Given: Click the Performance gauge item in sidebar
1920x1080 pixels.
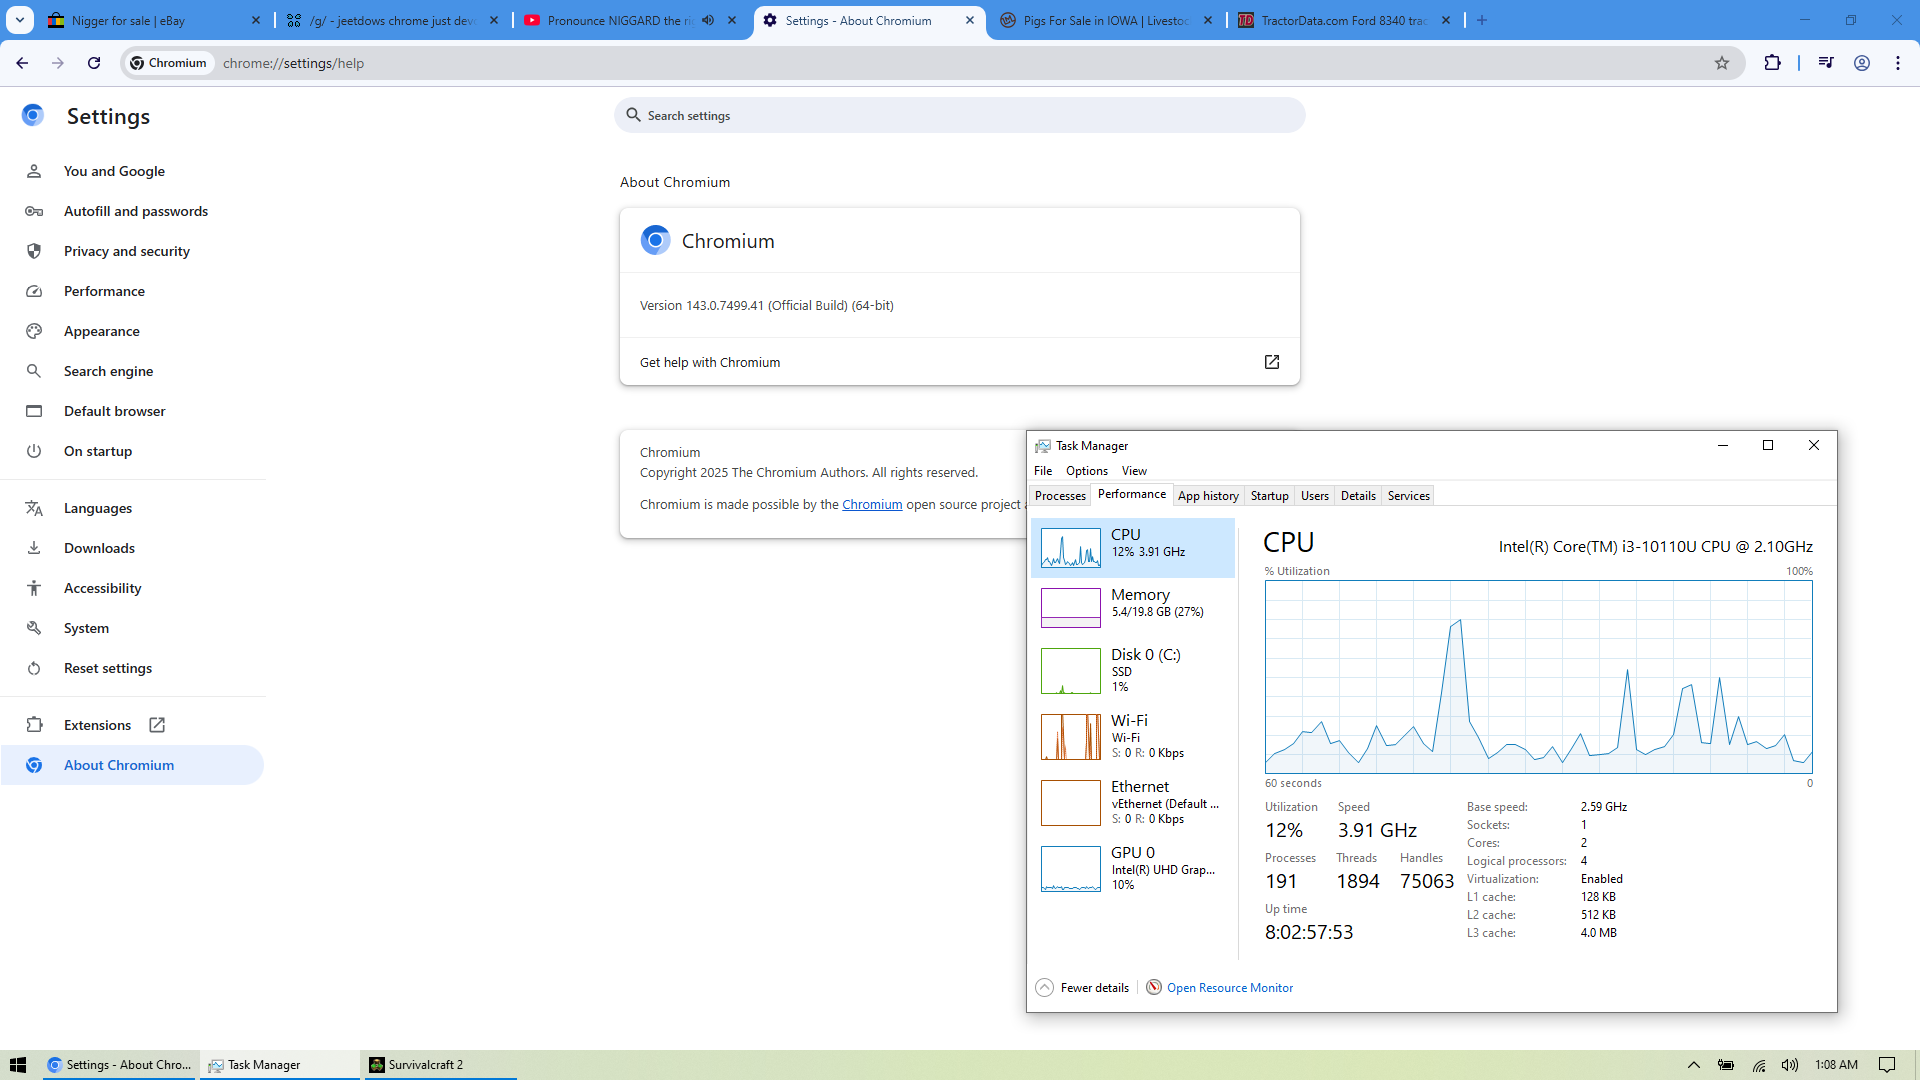Looking at the screenshot, I should 104,291.
